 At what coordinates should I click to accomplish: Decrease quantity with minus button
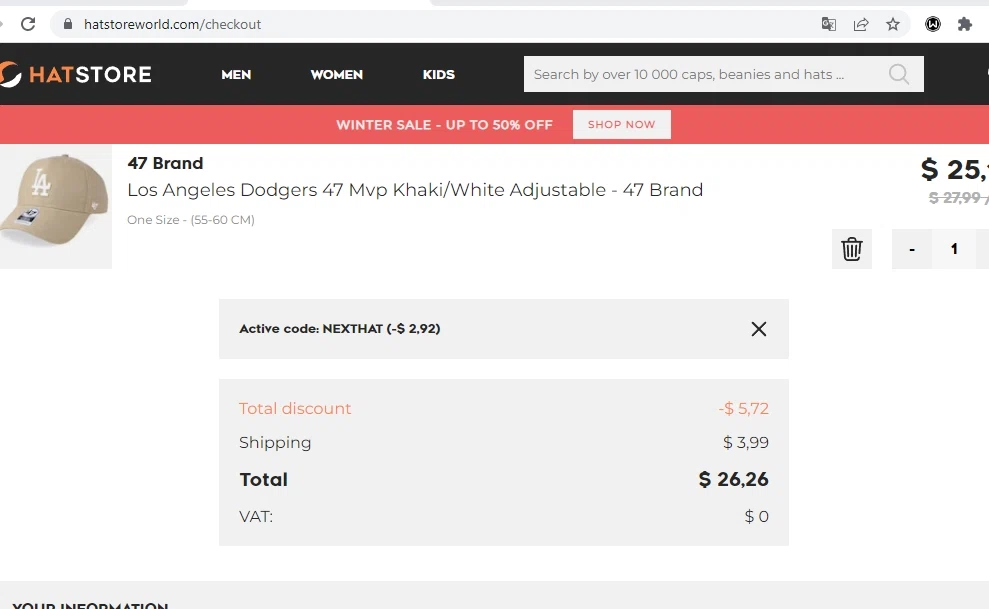912,249
